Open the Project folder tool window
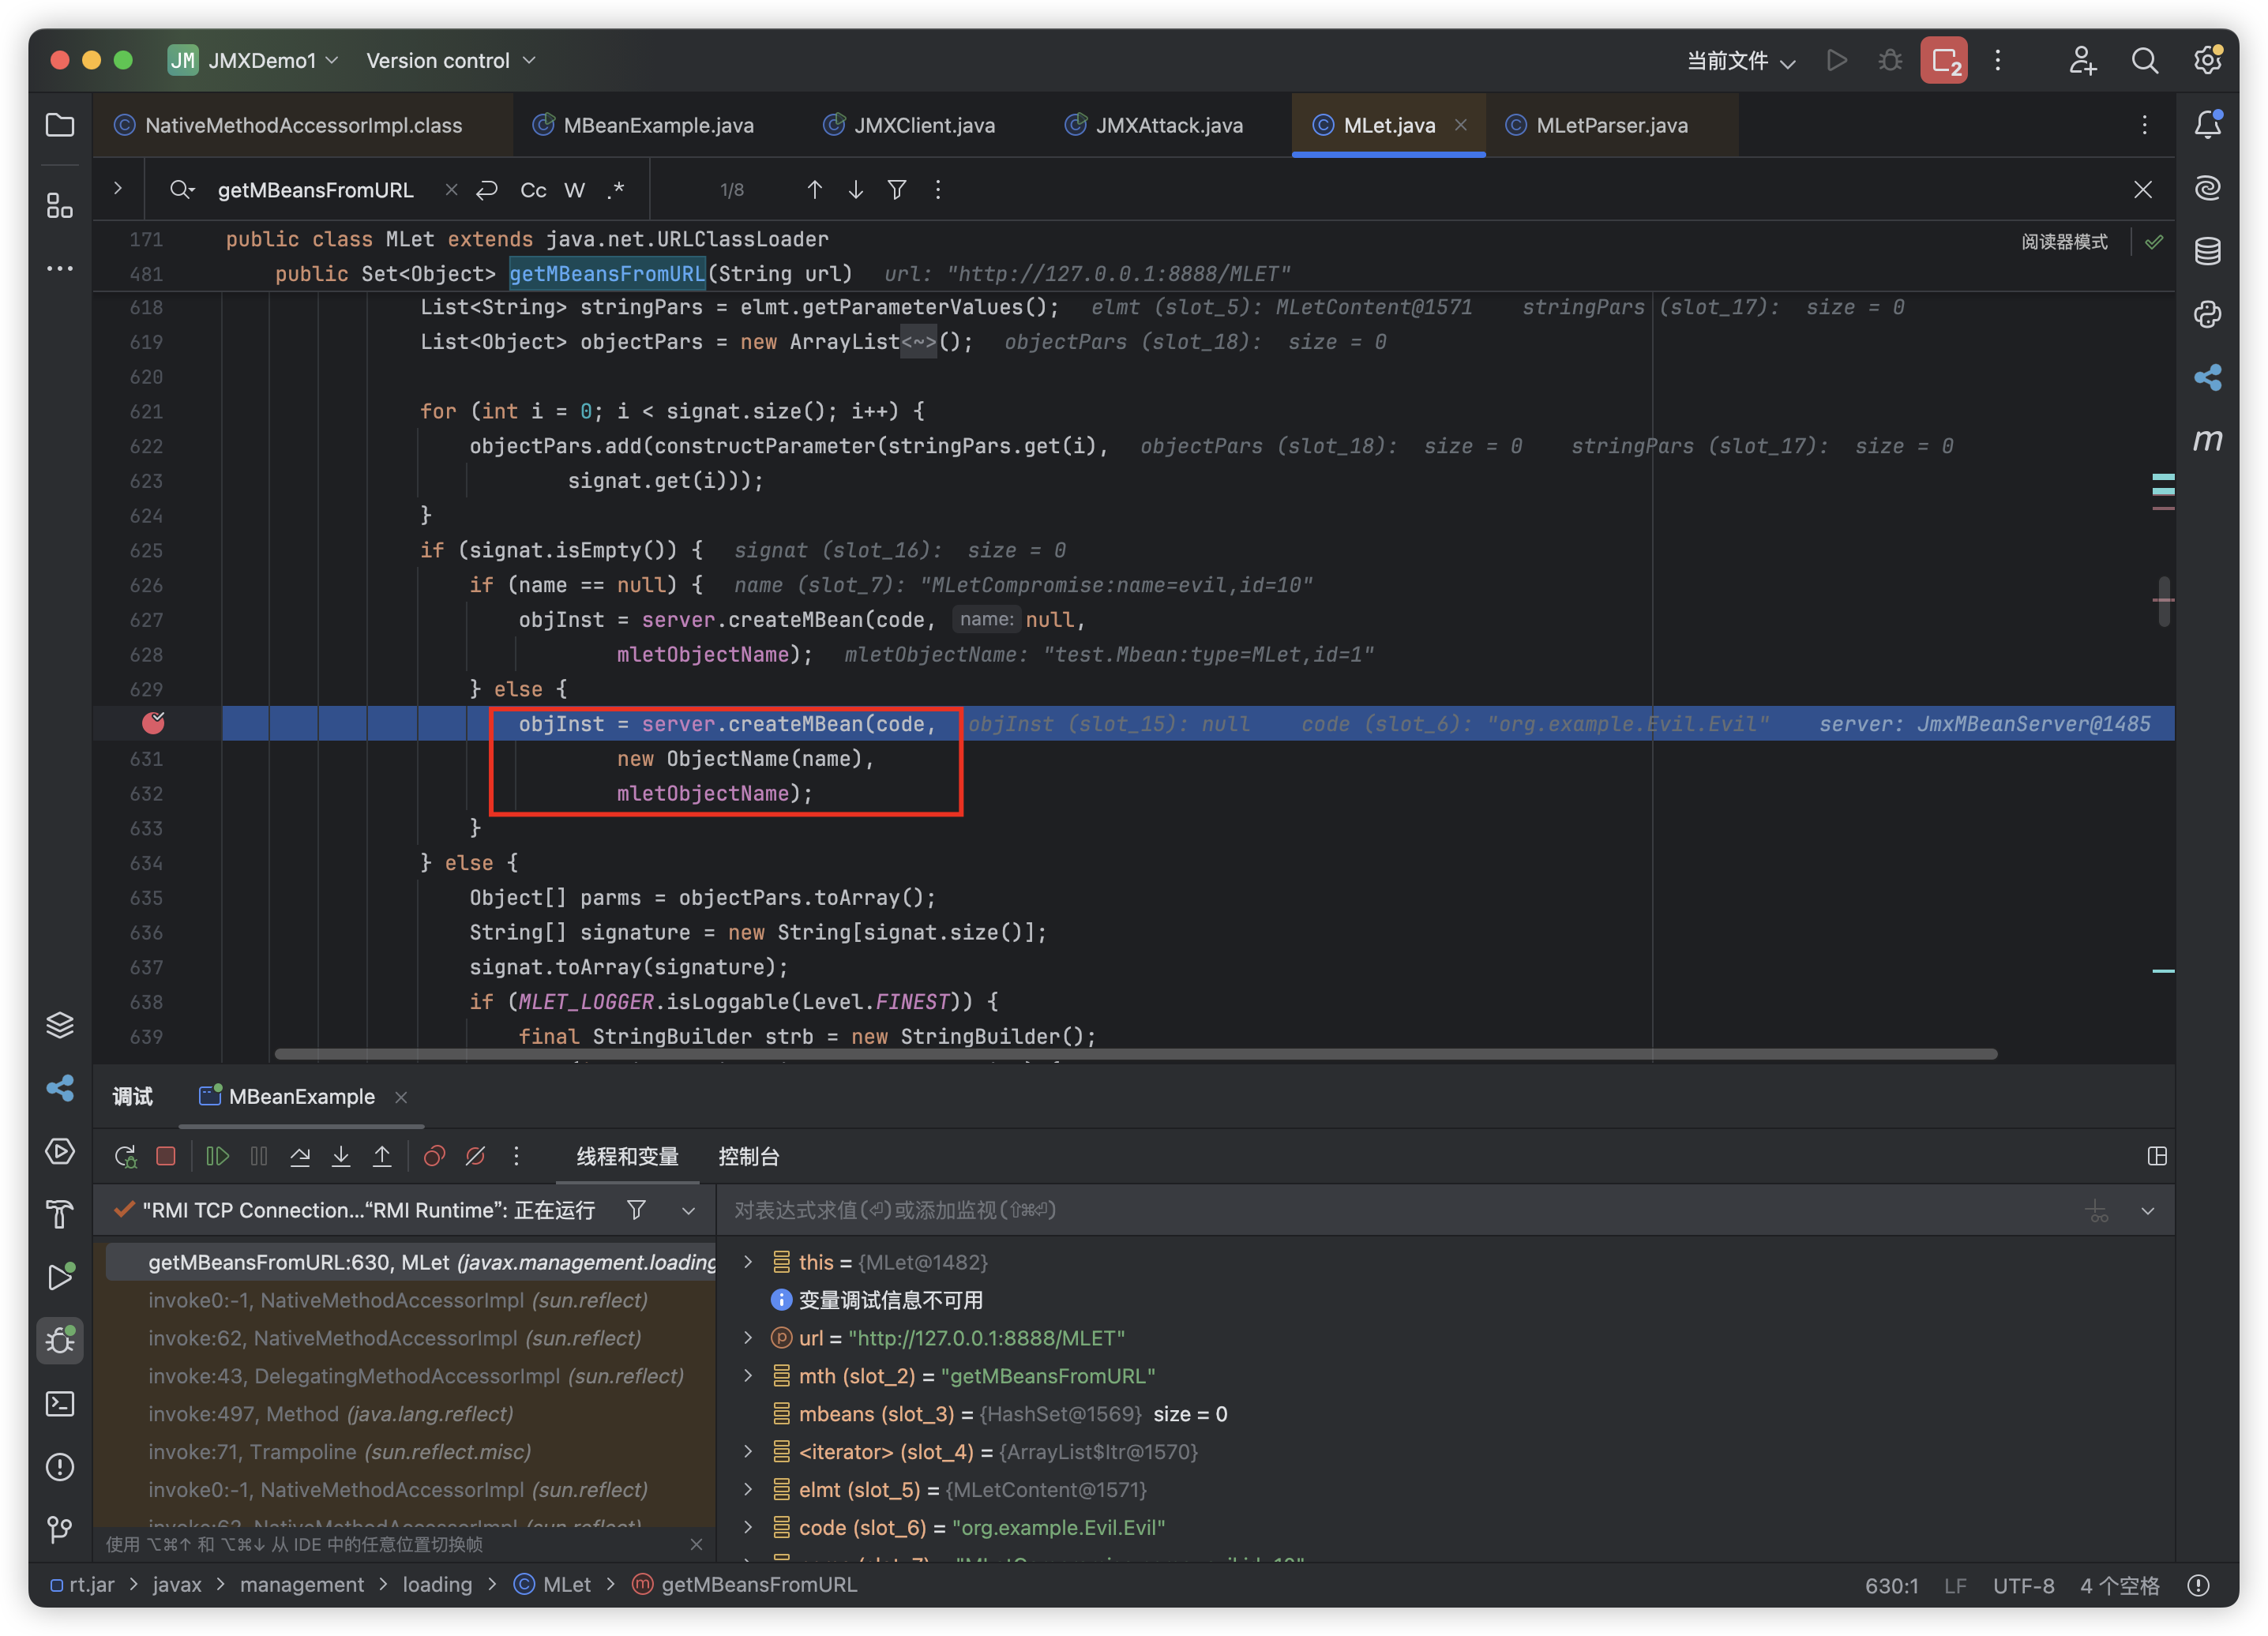The width and height of the screenshot is (2268, 1636). (60, 125)
